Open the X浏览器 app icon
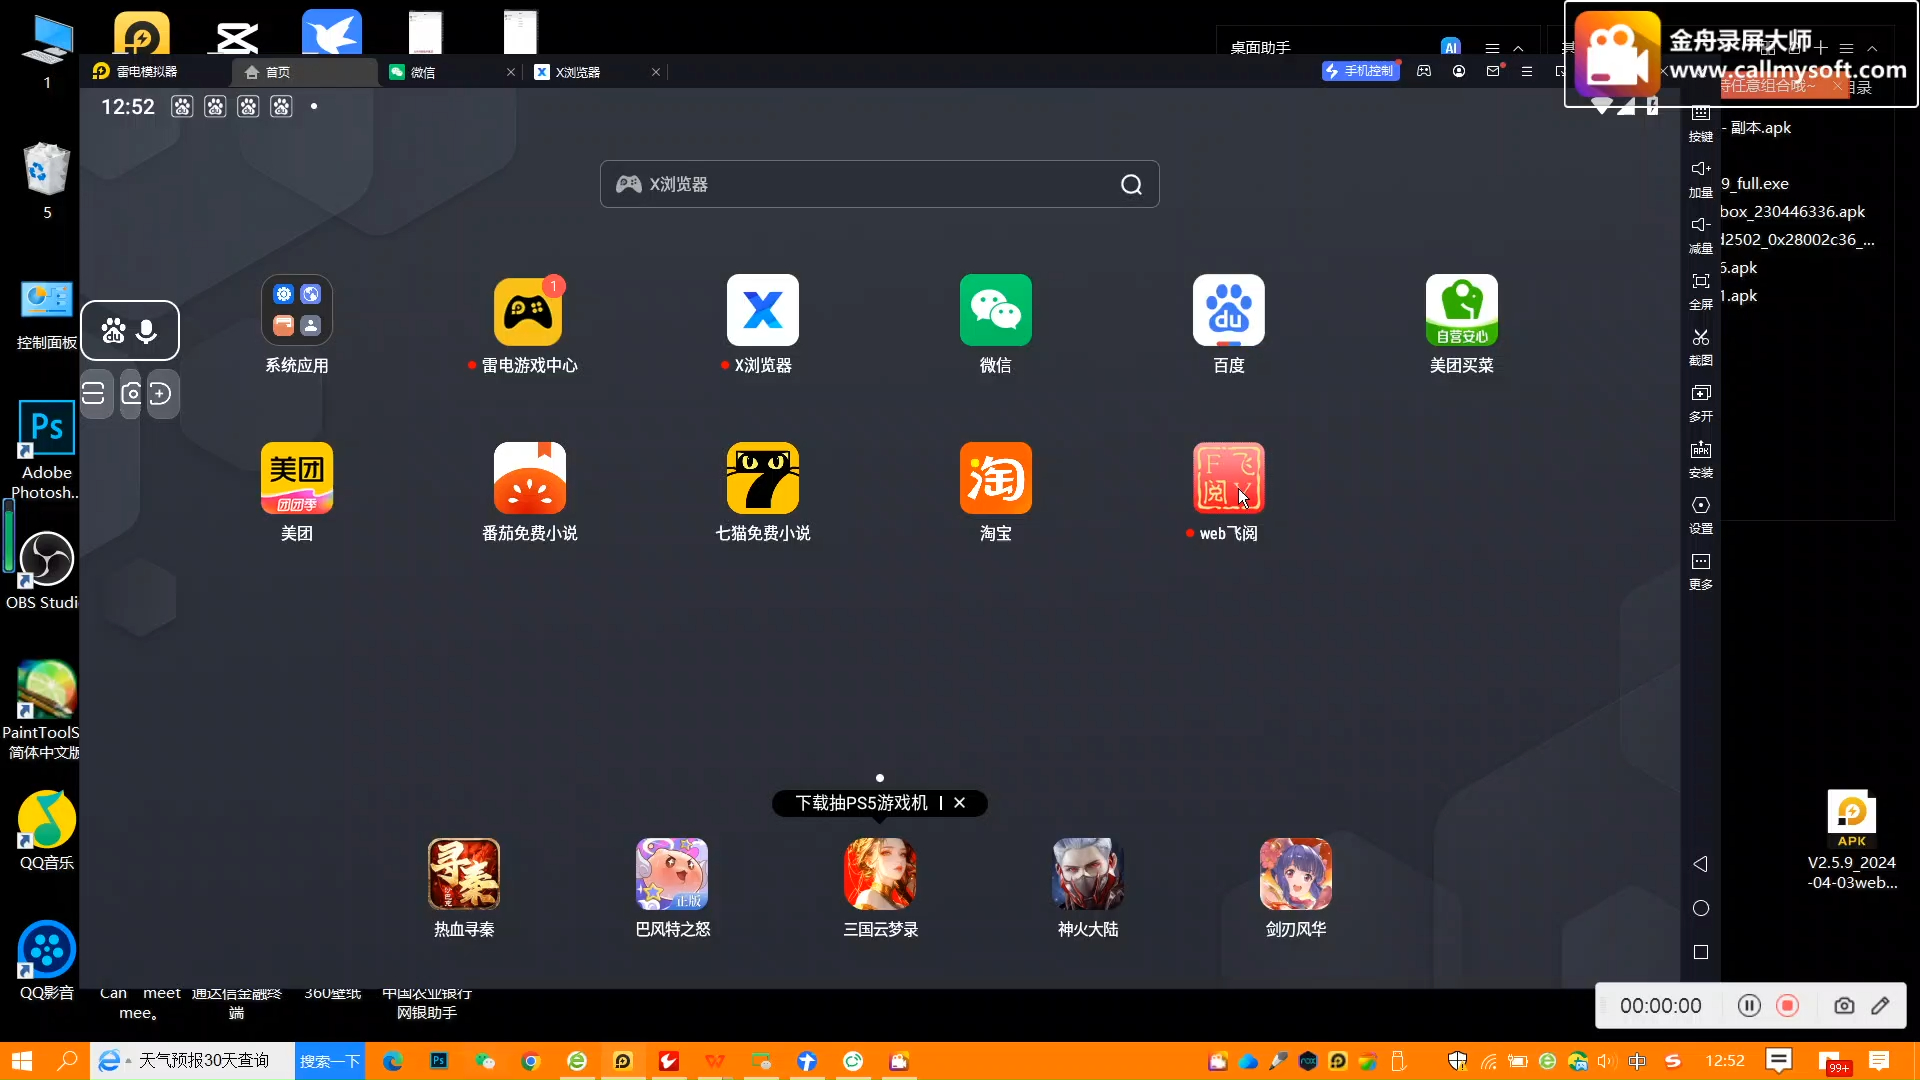 (x=762, y=310)
